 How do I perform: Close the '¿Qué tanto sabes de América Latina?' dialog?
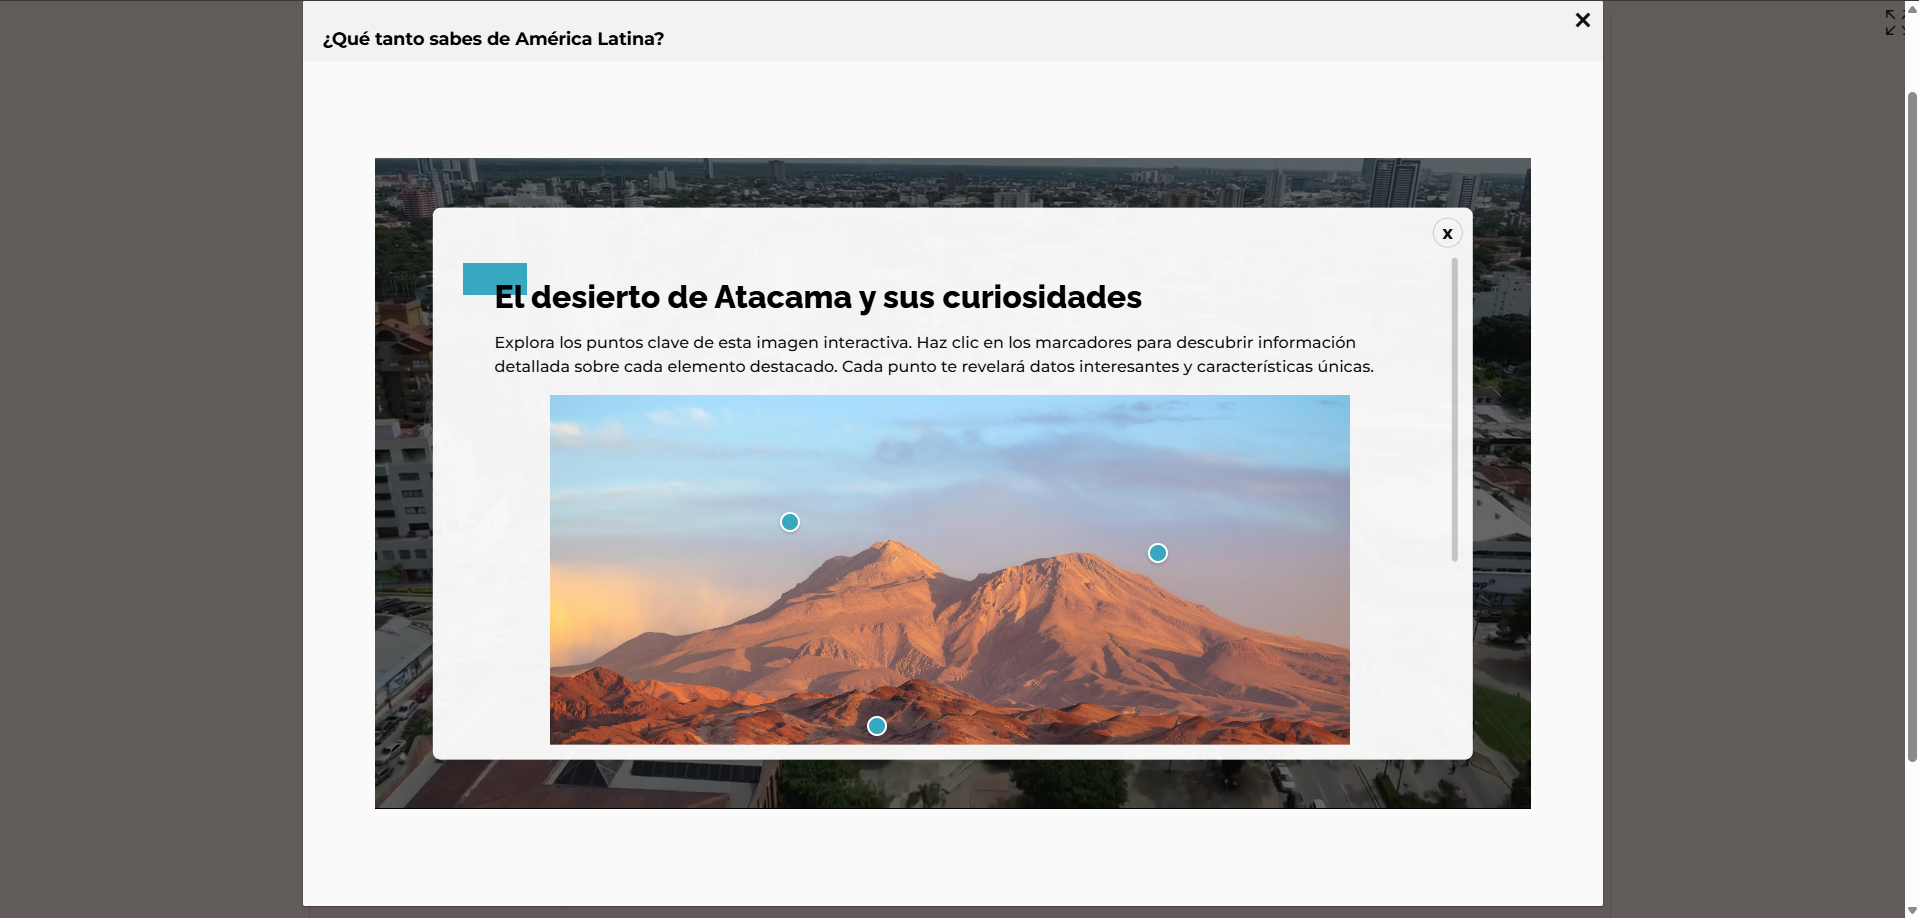tap(1582, 20)
